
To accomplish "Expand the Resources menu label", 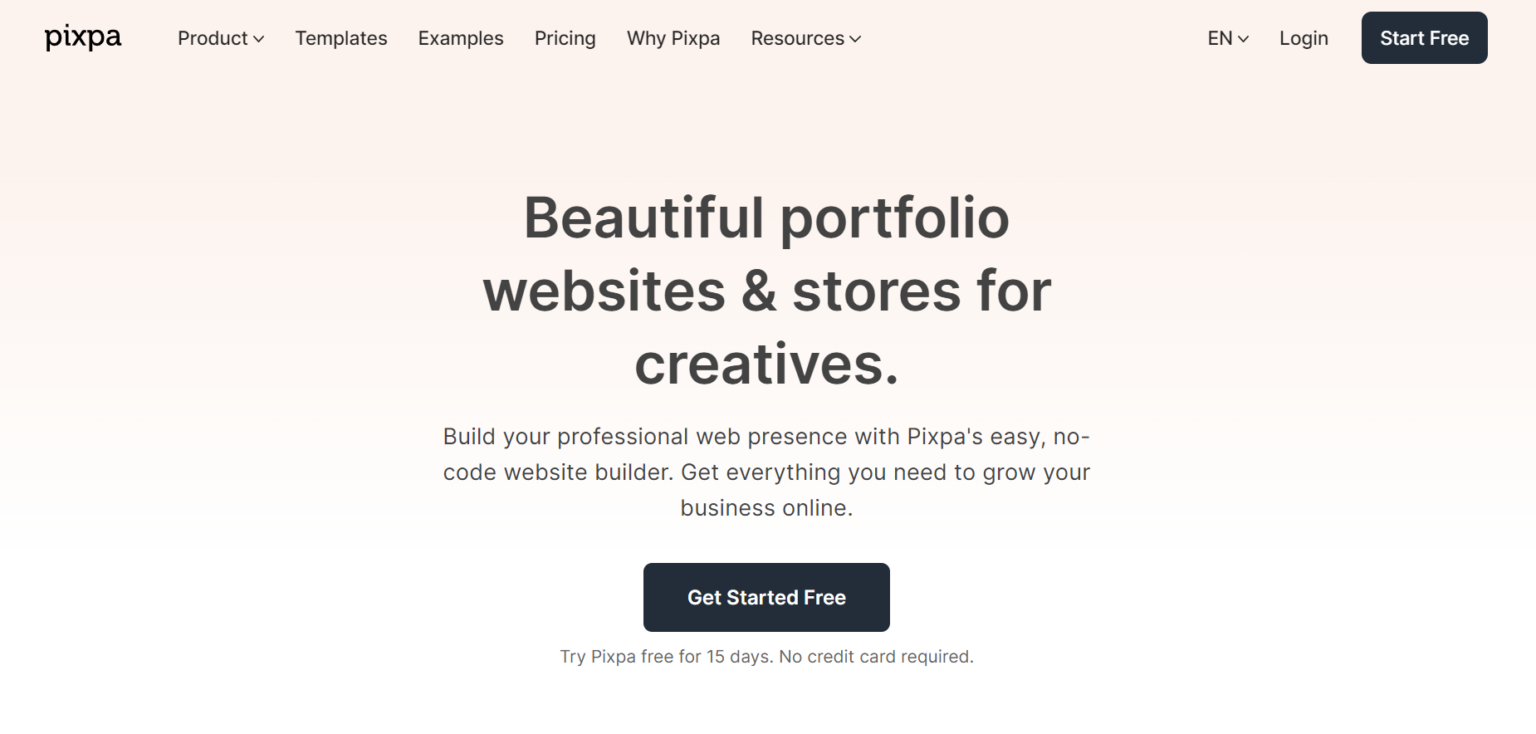I will 797,38.
